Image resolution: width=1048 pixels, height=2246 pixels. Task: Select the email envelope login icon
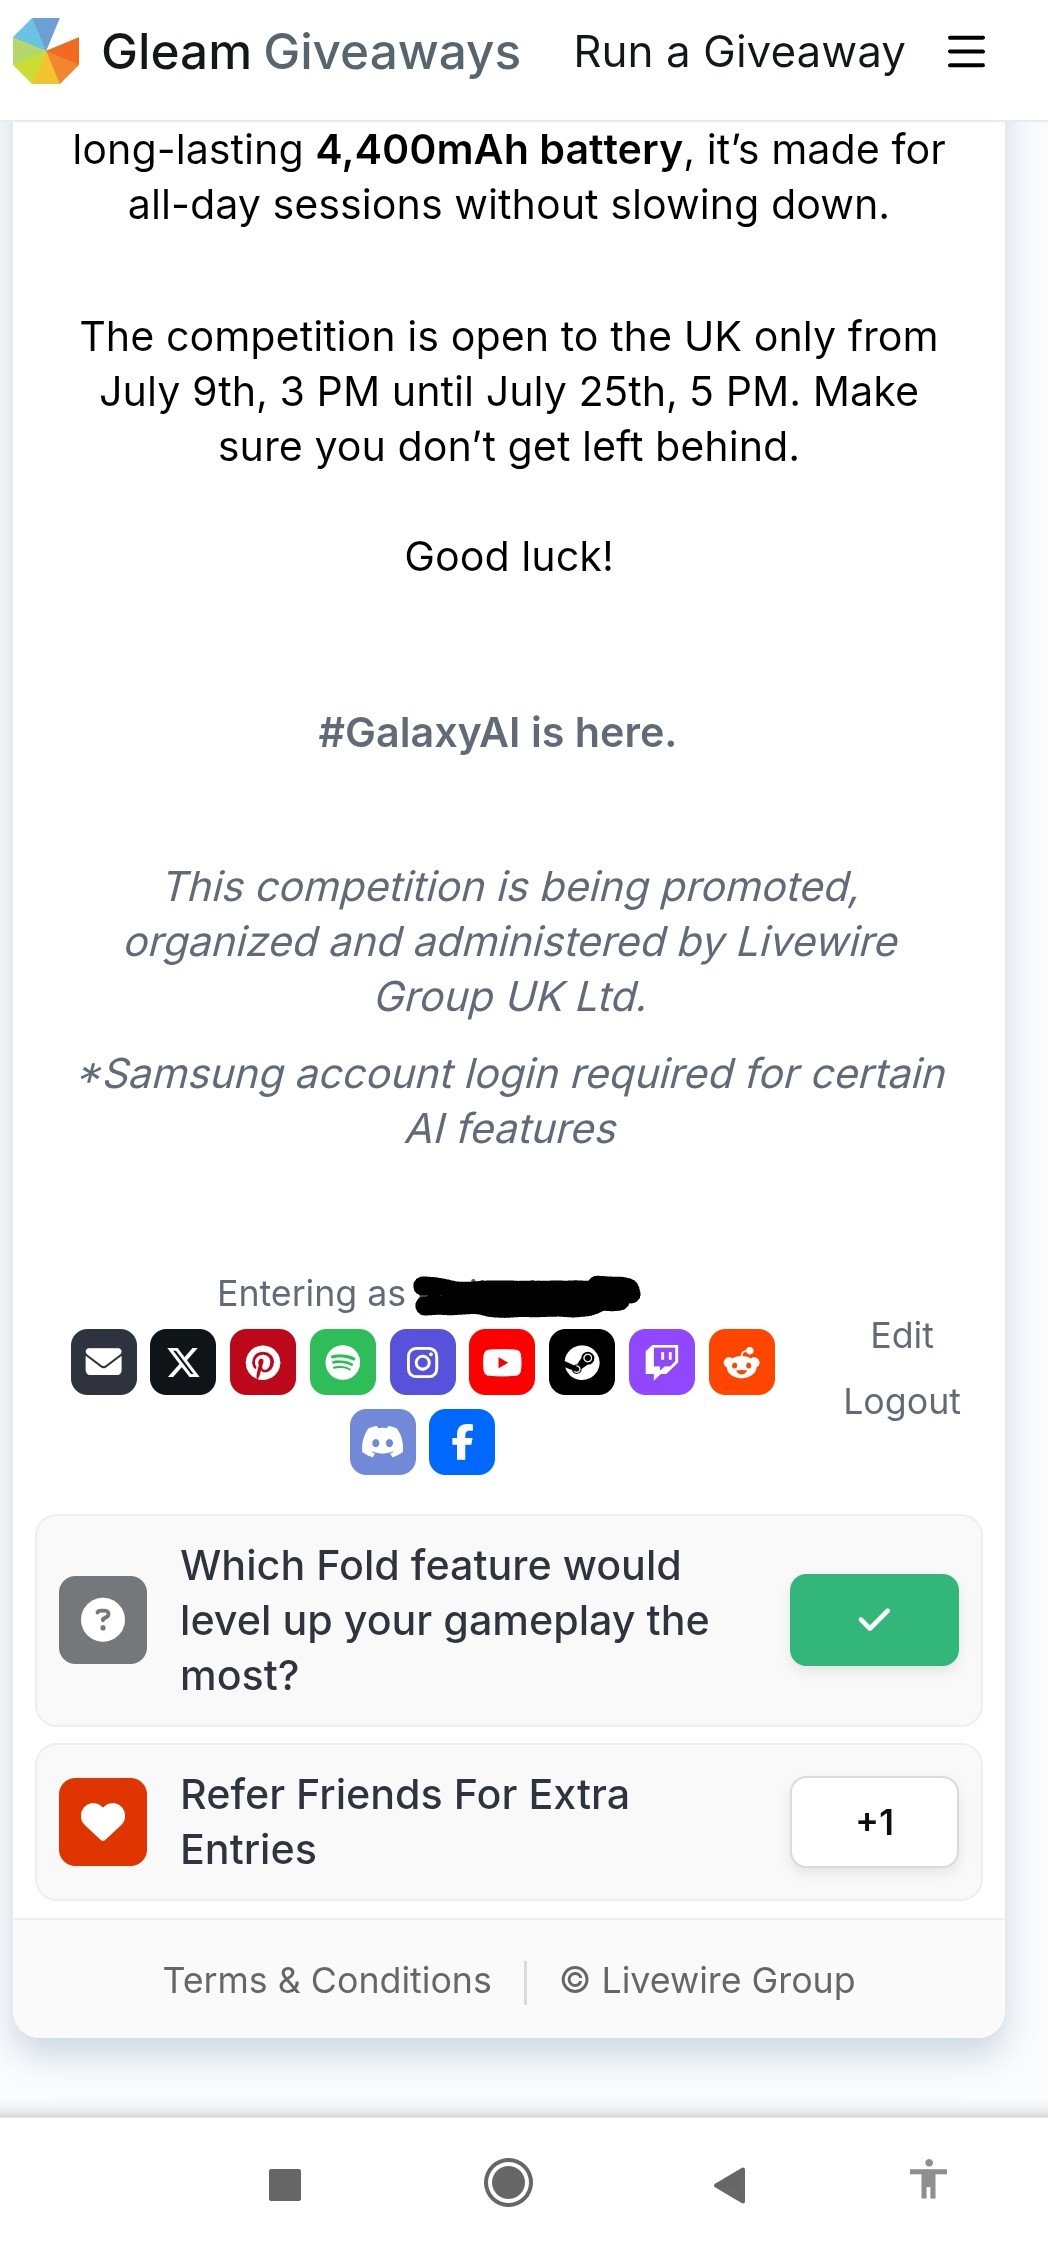[104, 1362]
